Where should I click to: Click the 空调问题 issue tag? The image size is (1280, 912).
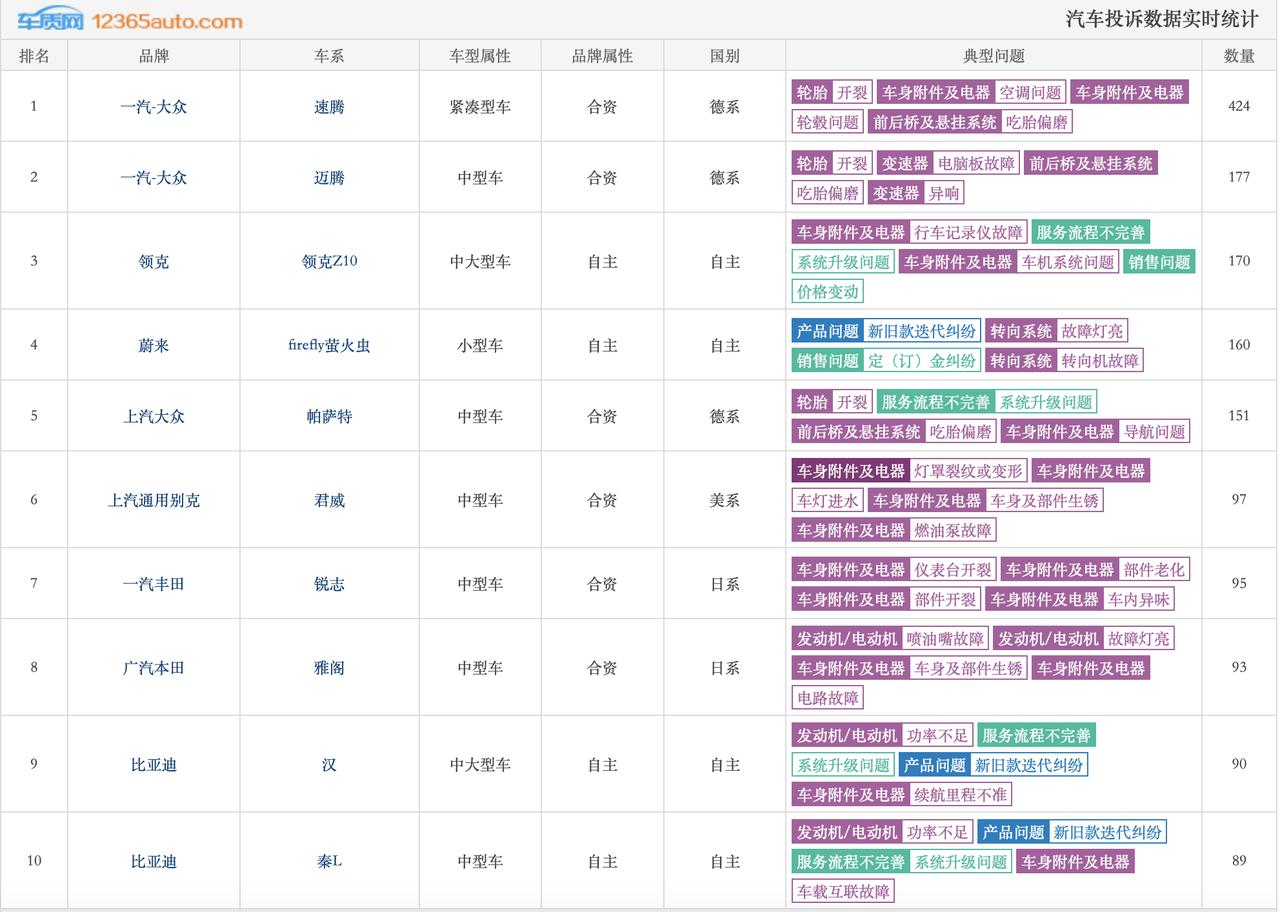coord(1030,93)
